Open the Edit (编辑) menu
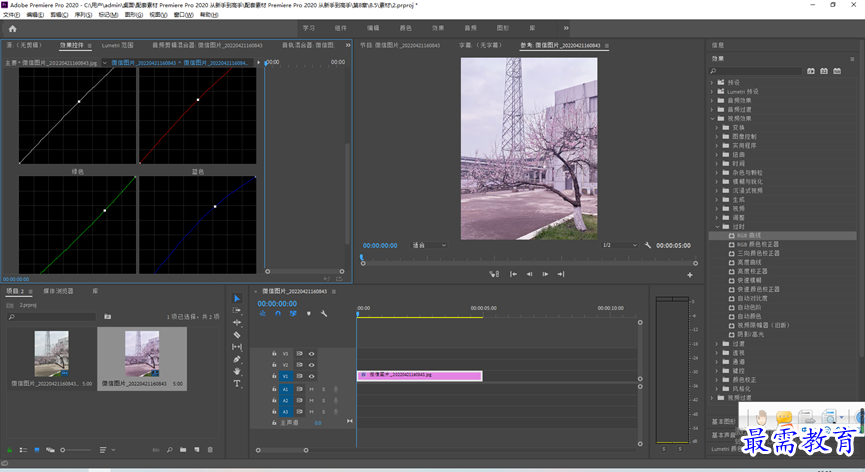 click(x=35, y=15)
